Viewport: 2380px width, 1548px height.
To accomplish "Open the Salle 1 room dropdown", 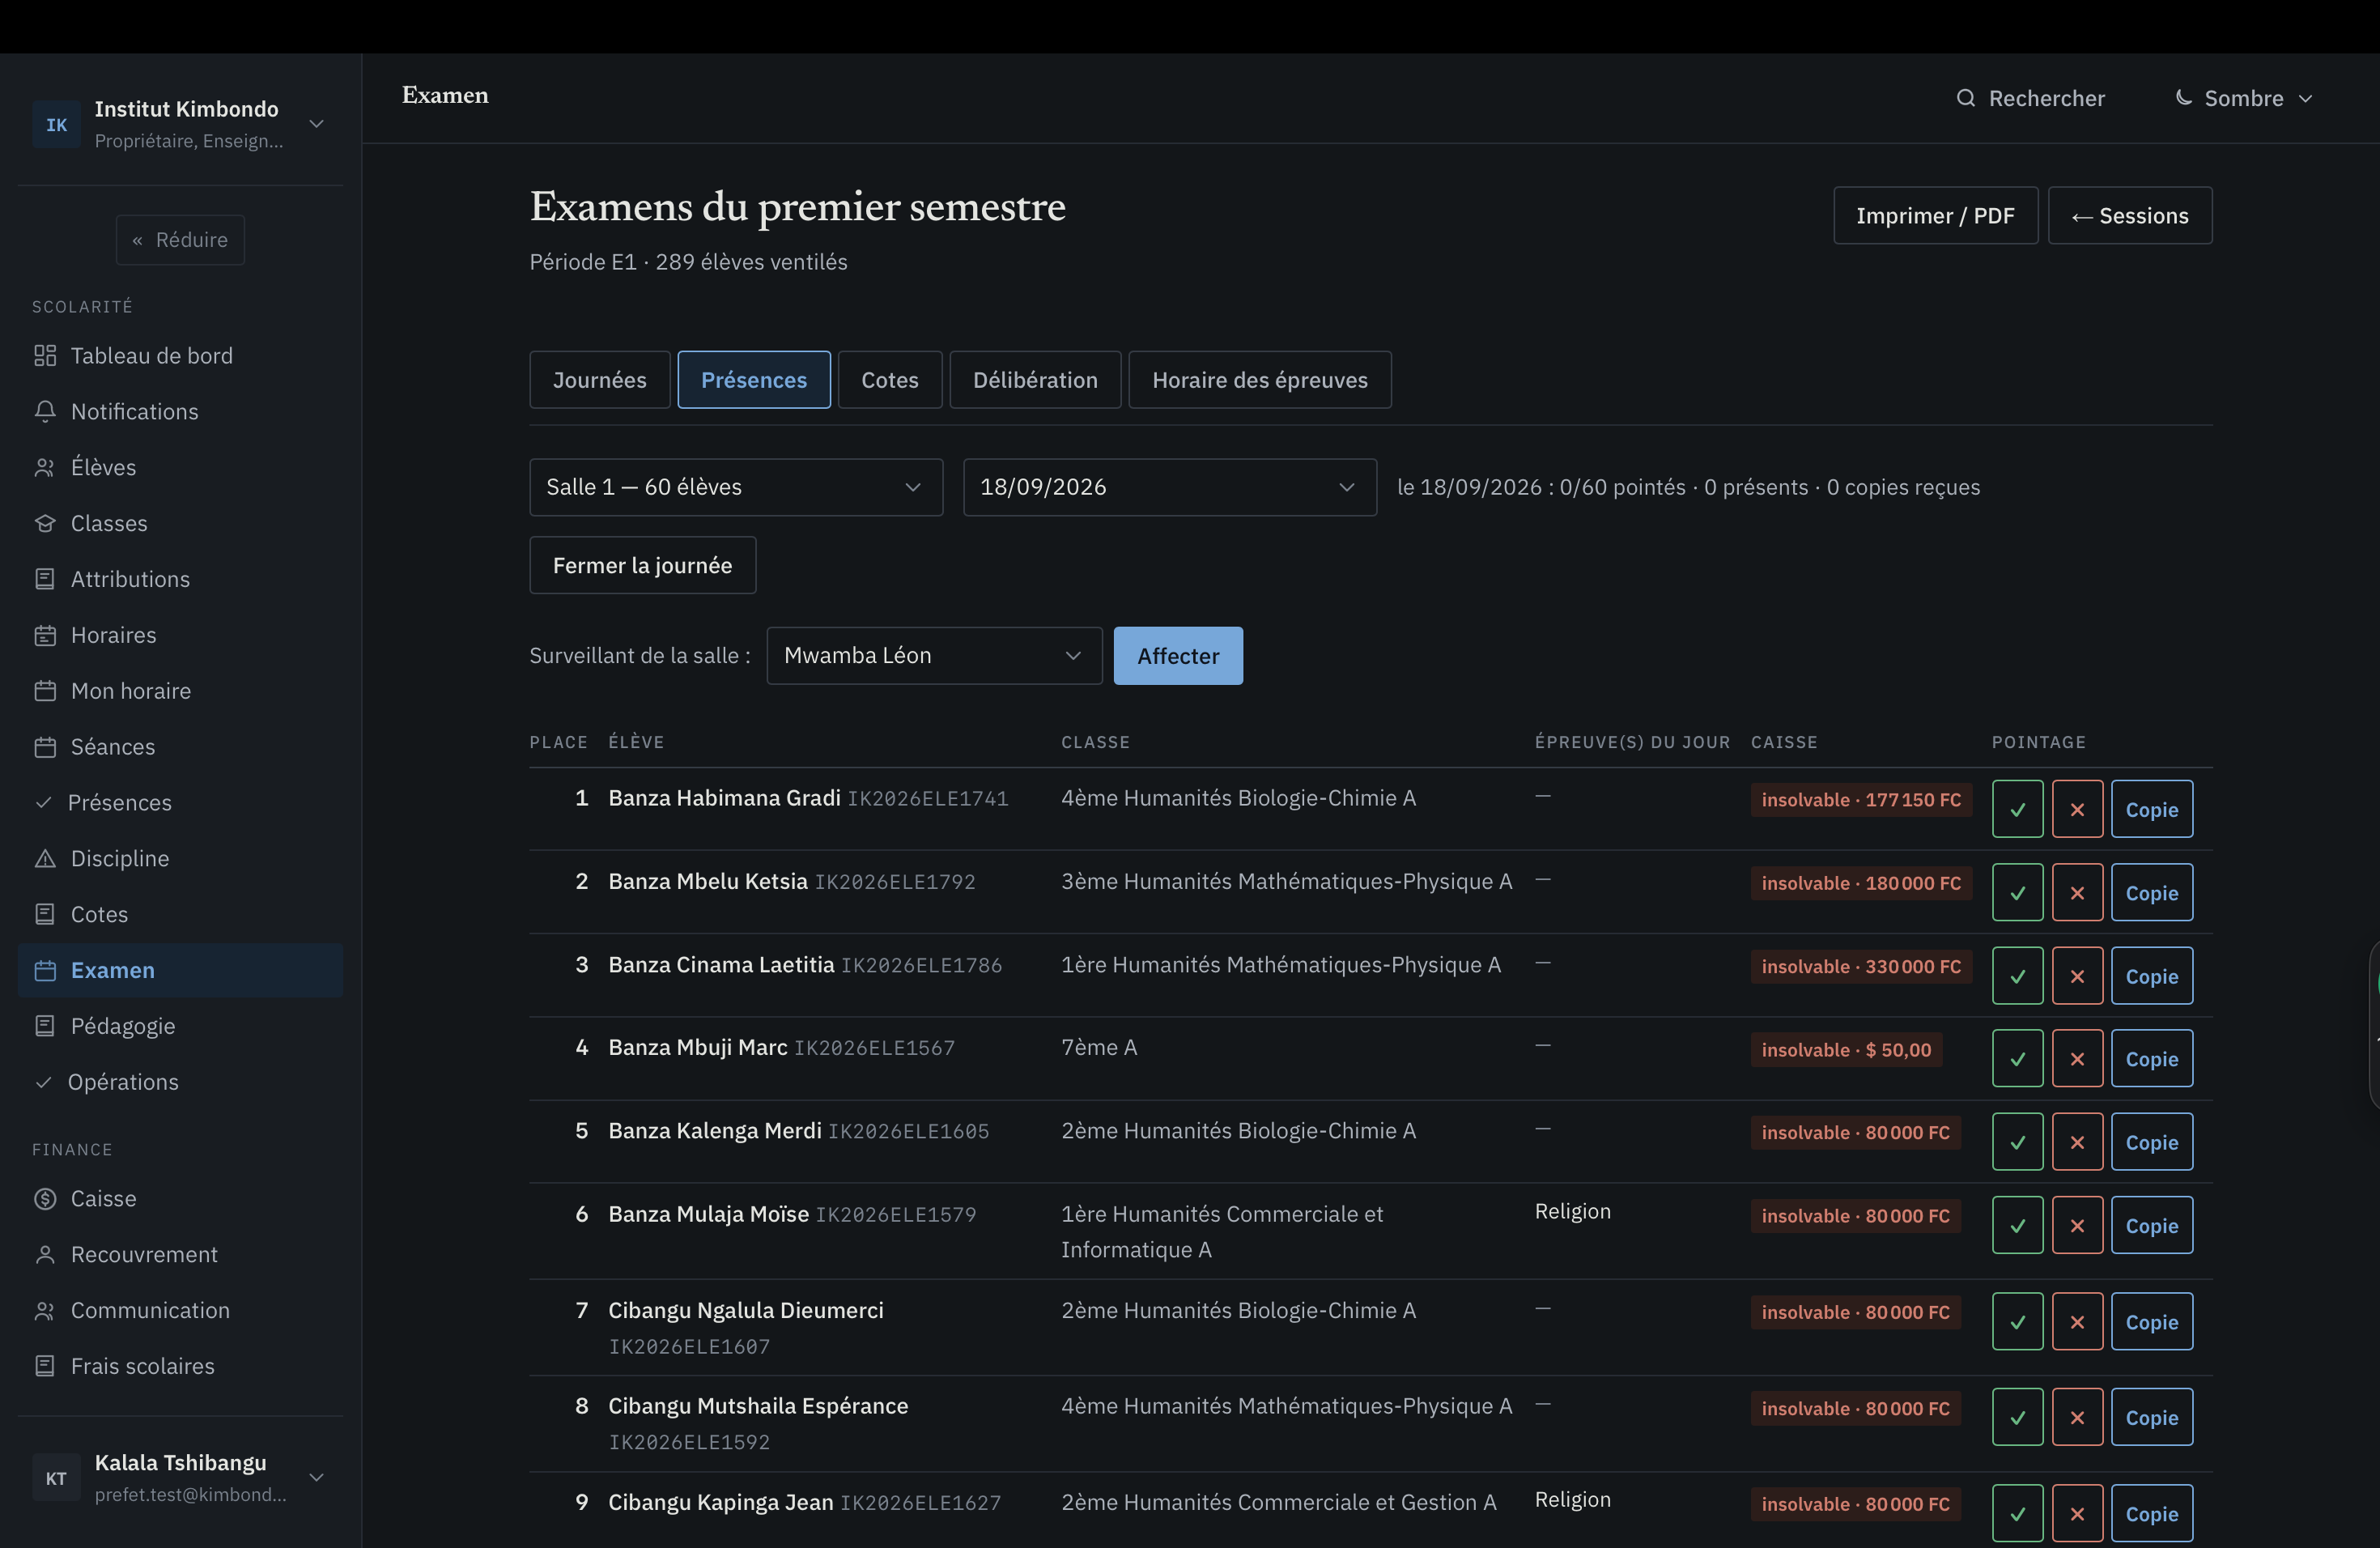I will pos(736,488).
